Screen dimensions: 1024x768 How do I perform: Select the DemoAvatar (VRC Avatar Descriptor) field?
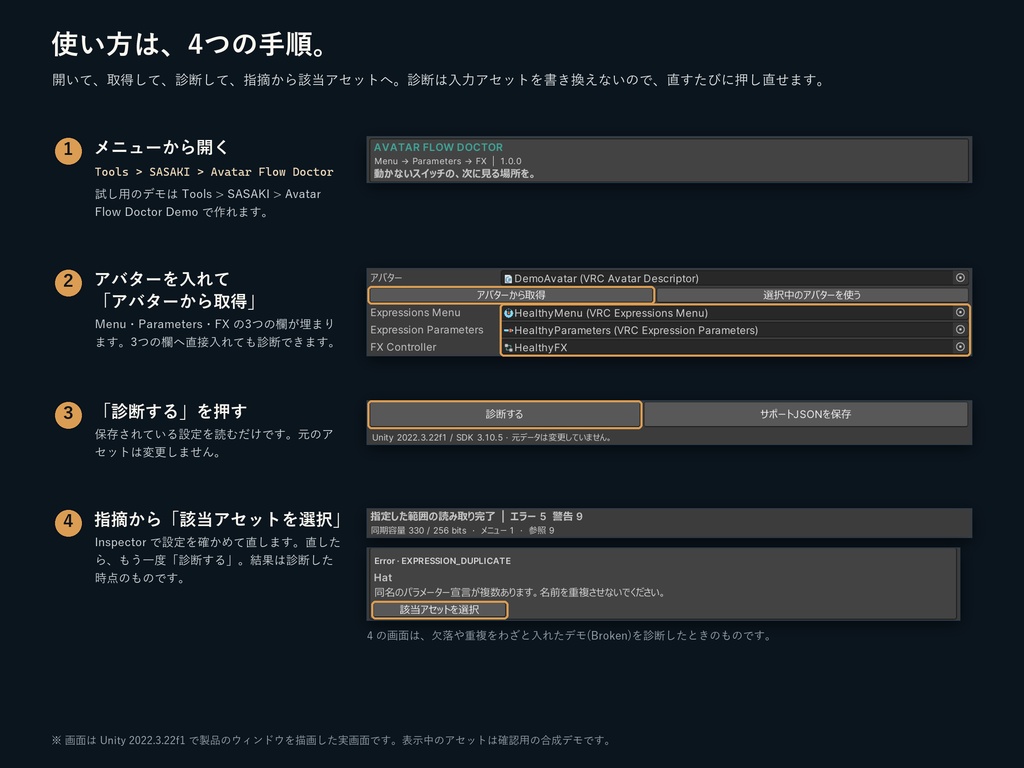733,278
